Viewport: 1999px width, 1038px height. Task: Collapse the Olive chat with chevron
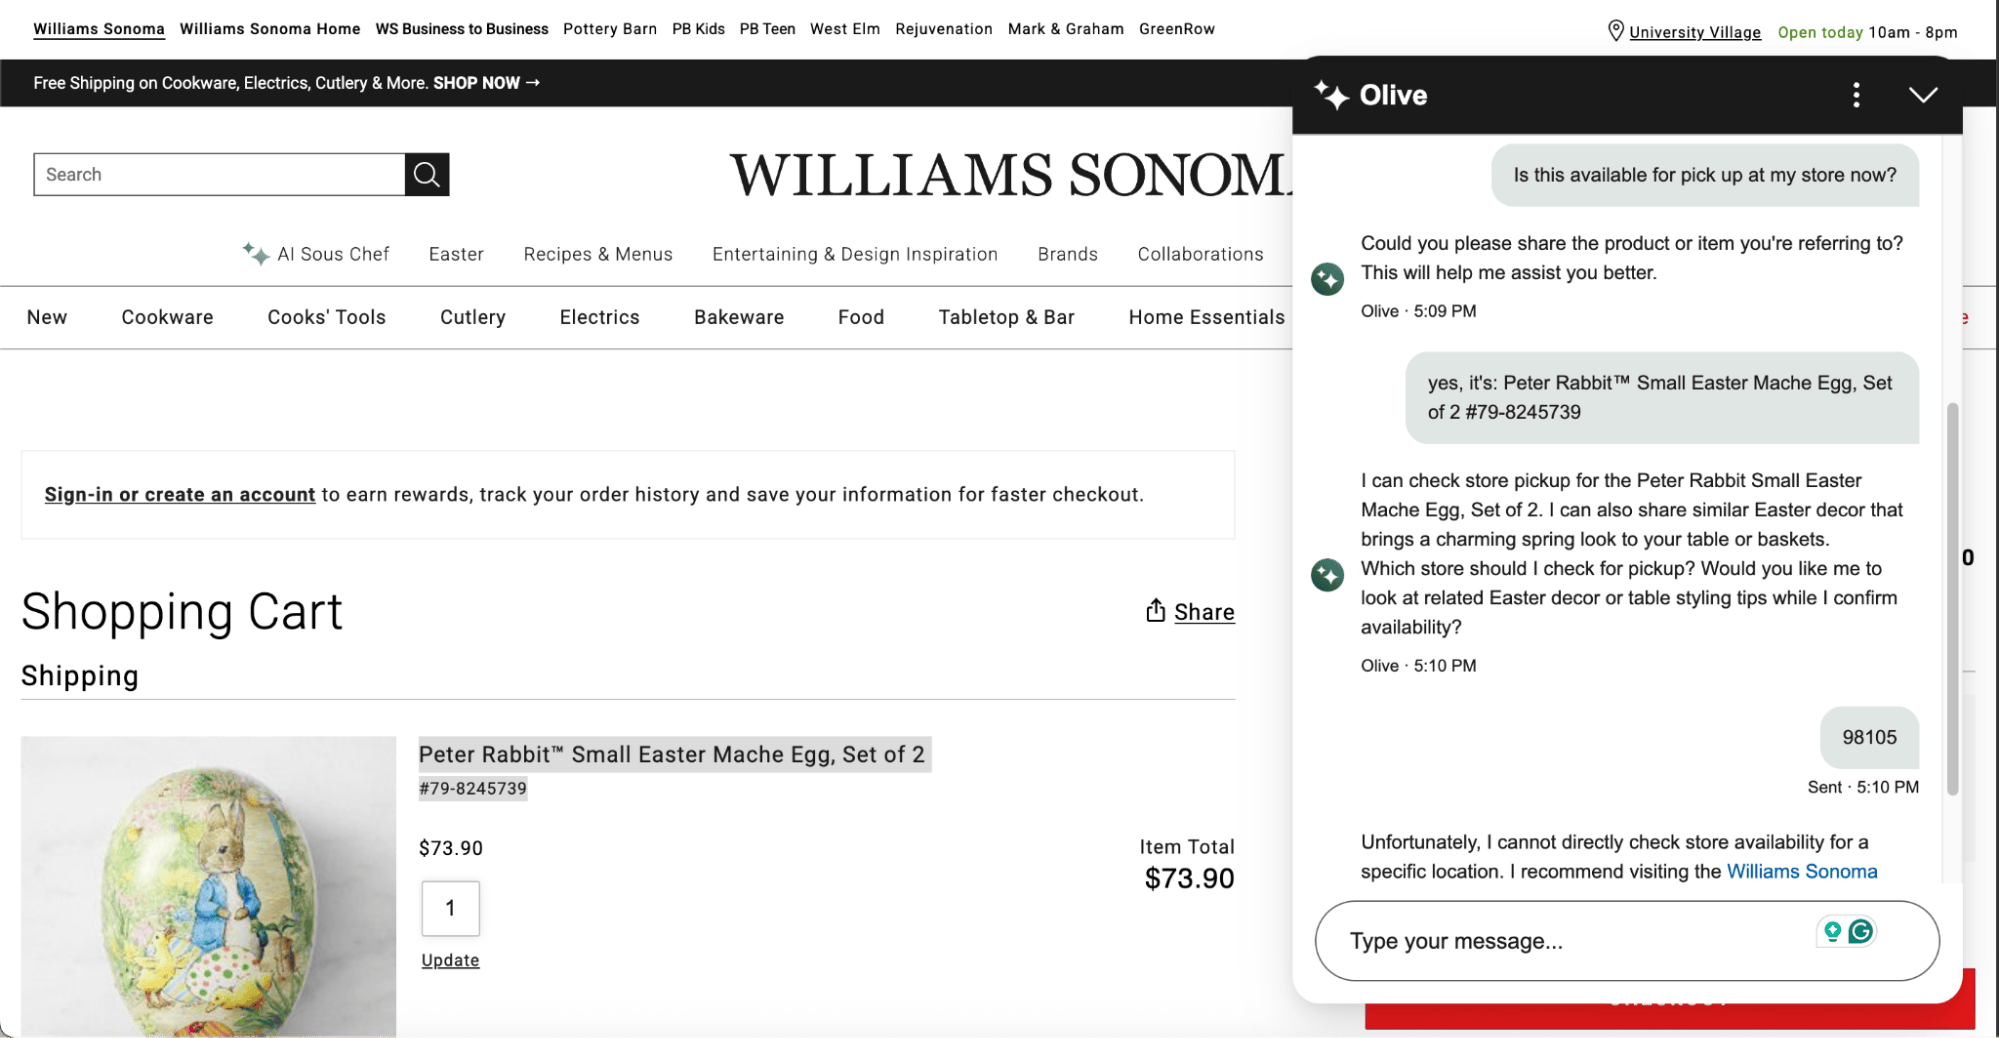pos(1923,95)
